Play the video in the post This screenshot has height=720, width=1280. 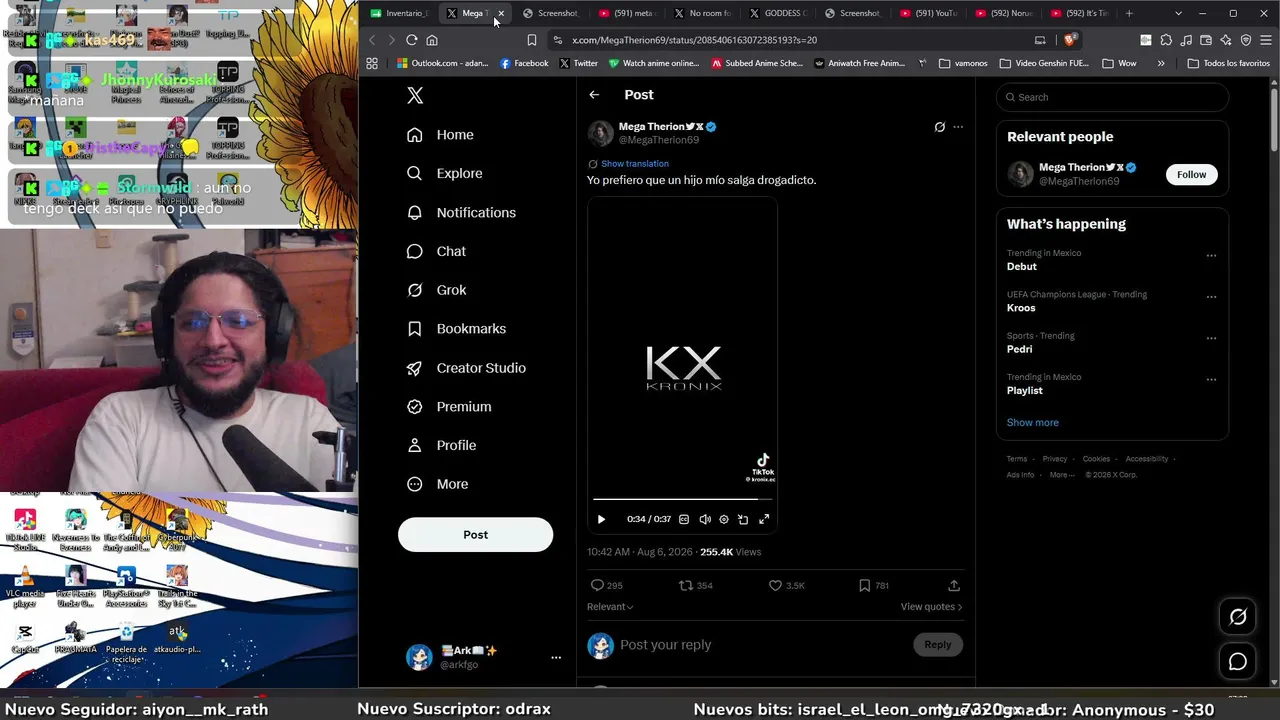click(x=601, y=519)
